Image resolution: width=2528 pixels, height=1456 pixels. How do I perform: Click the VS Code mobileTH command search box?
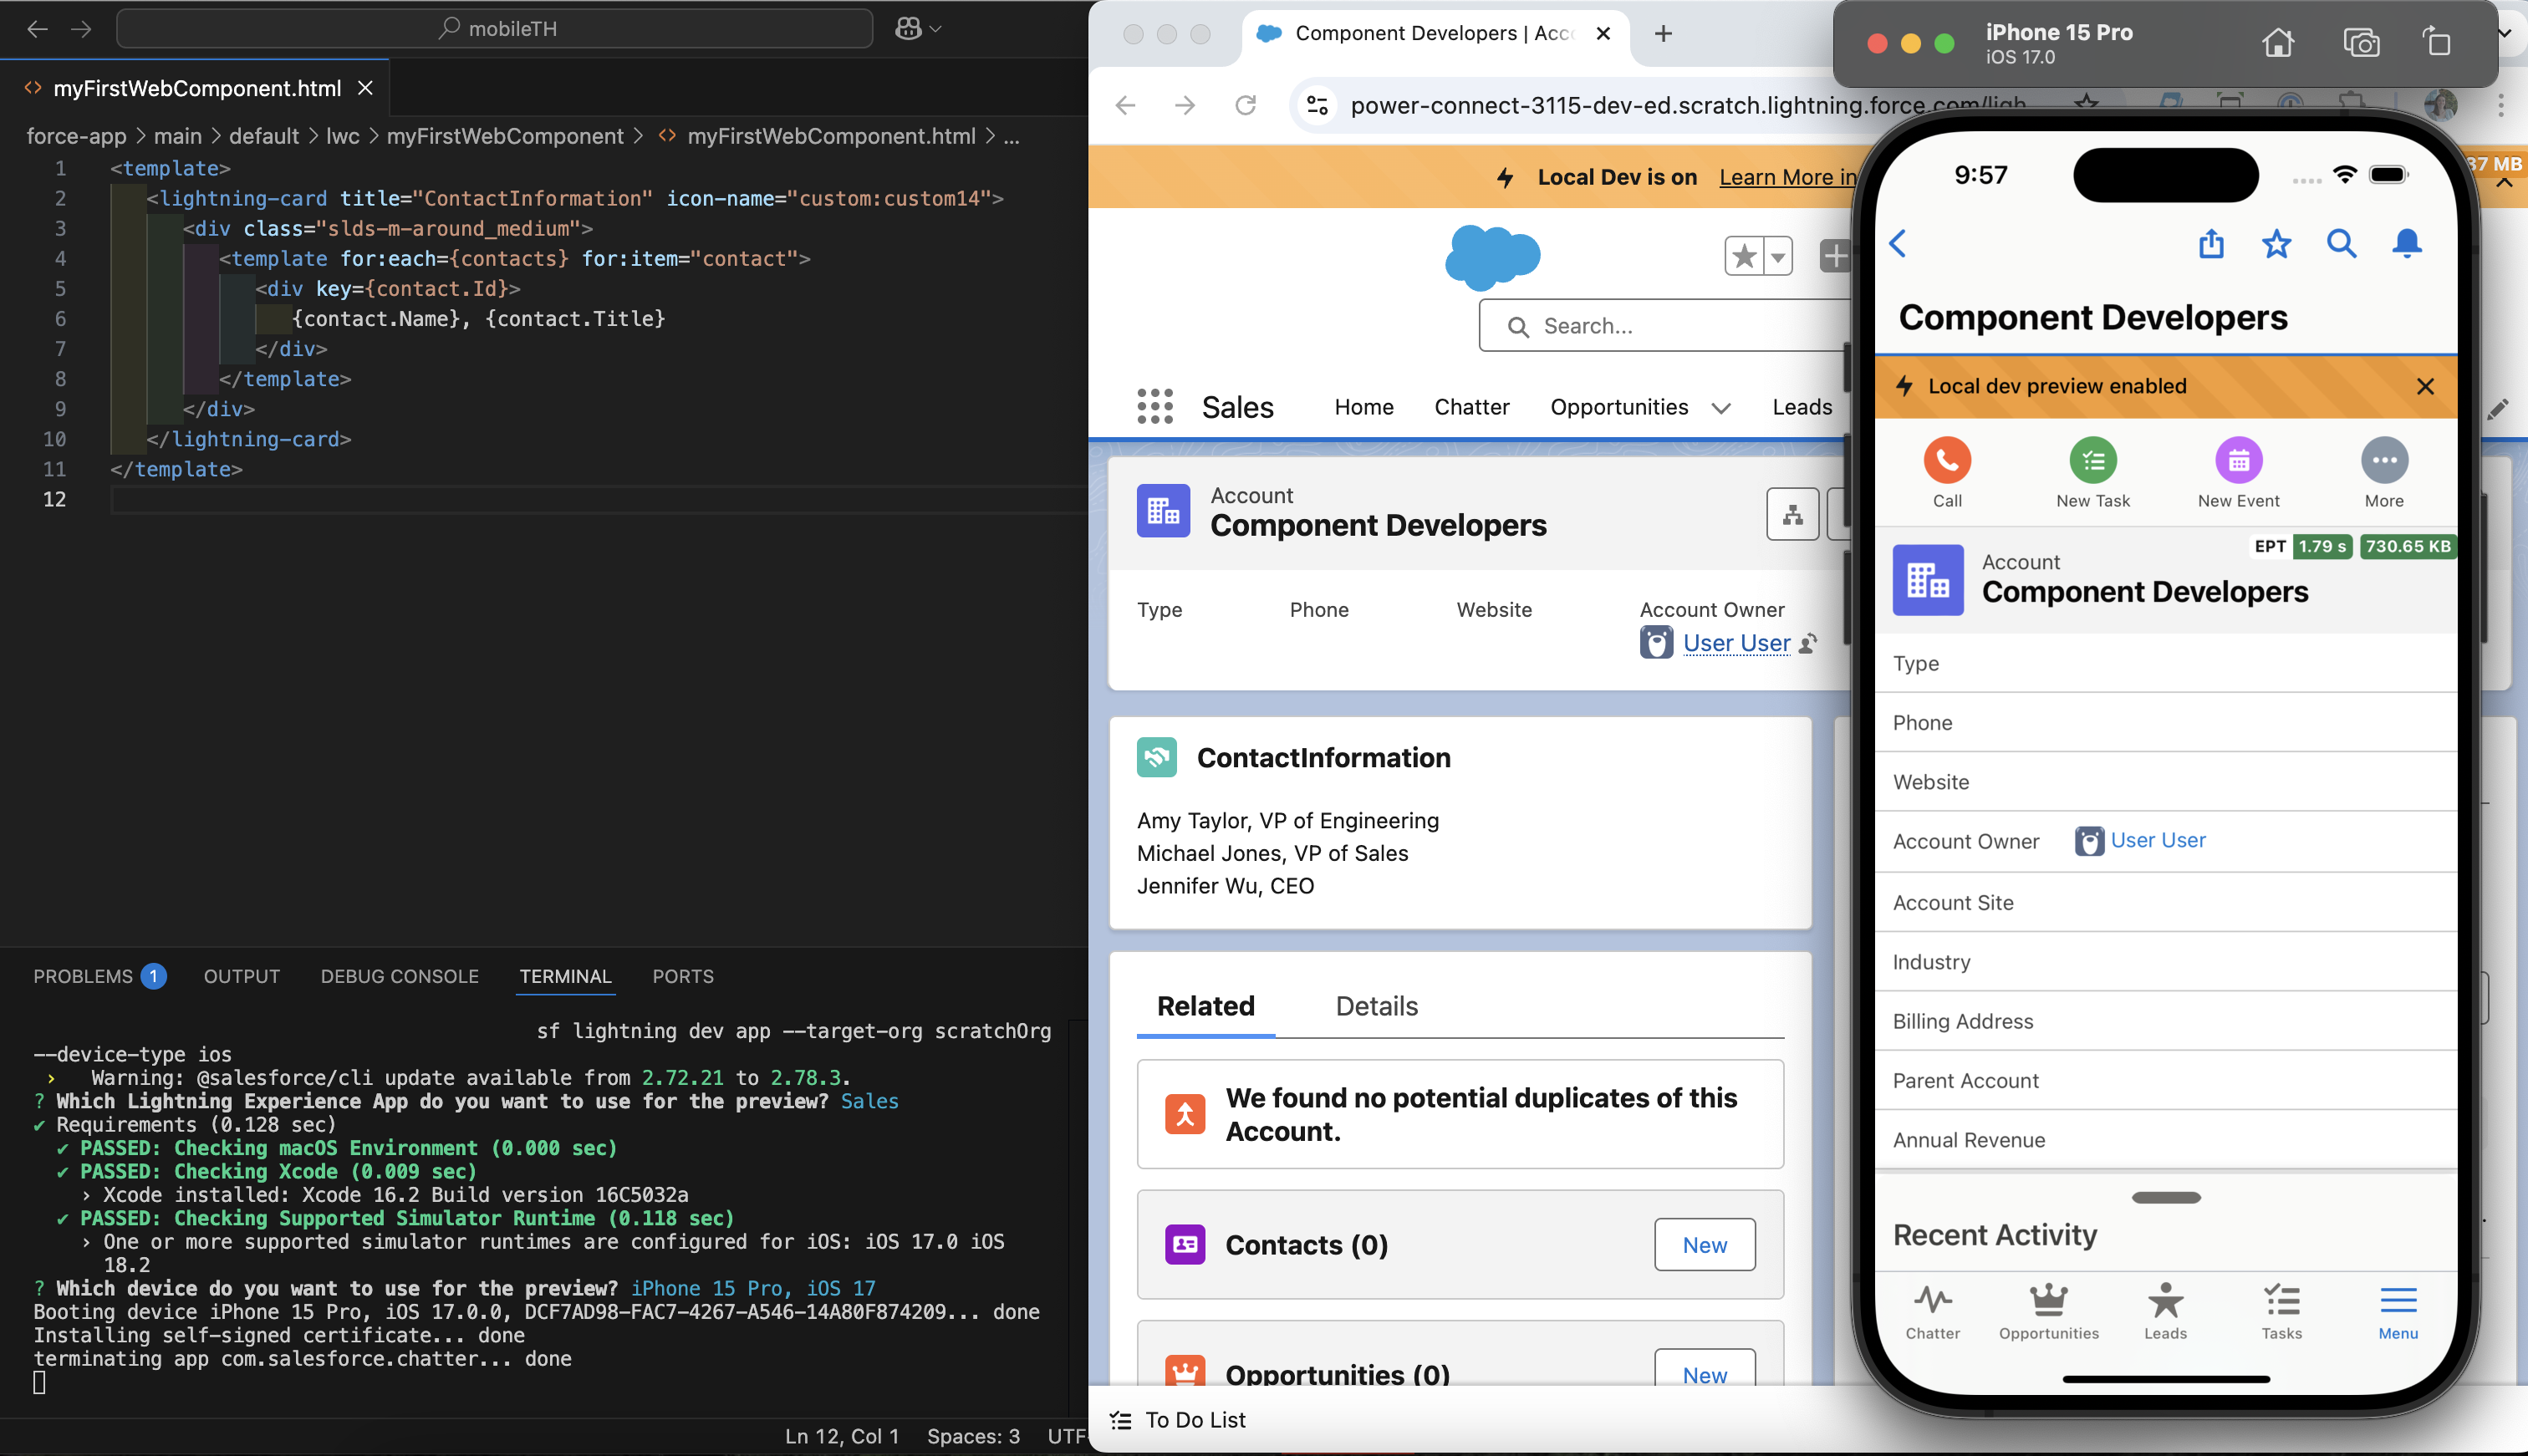495,29
